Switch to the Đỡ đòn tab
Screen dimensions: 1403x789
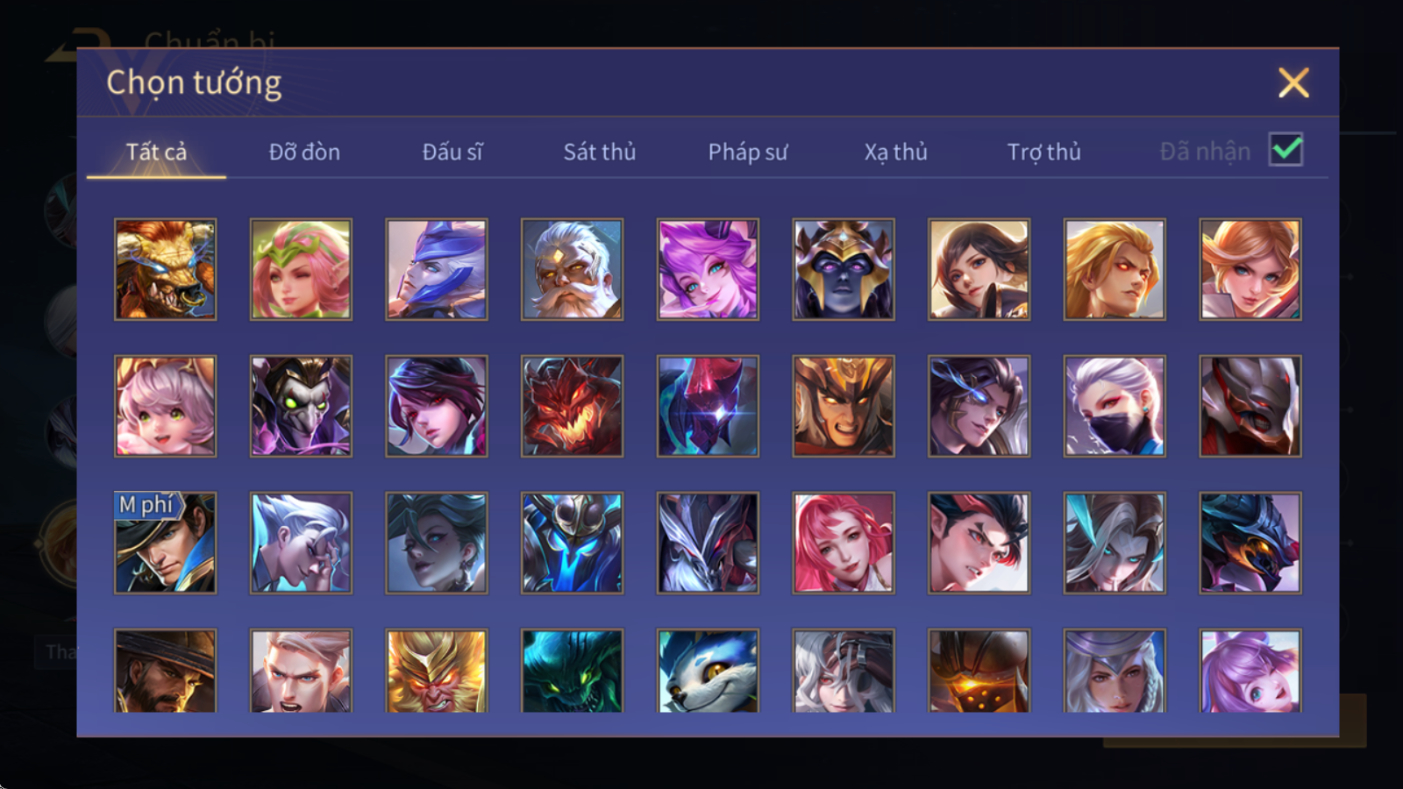click(304, 152)
